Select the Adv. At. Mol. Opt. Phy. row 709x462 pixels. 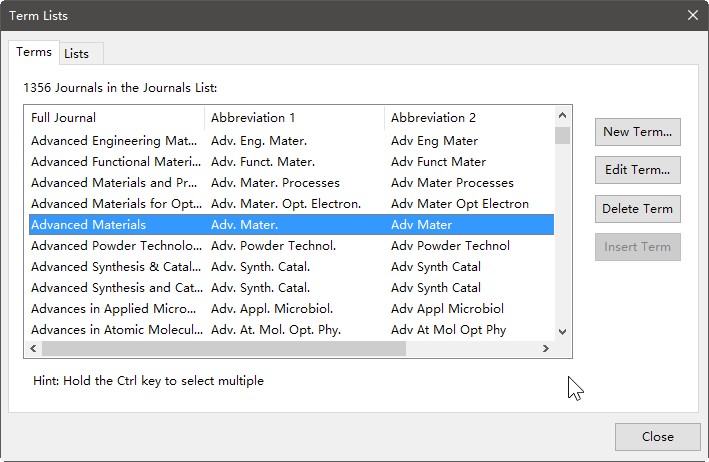tap(291, 330)
